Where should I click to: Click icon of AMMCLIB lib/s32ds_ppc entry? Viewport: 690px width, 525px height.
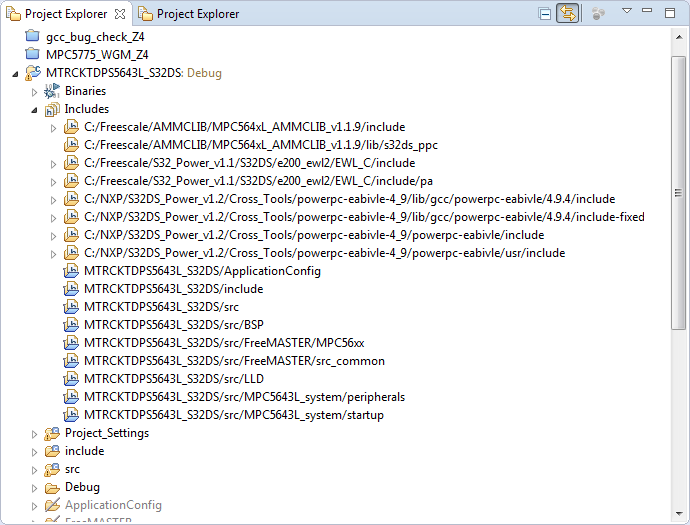click(71, 145)
